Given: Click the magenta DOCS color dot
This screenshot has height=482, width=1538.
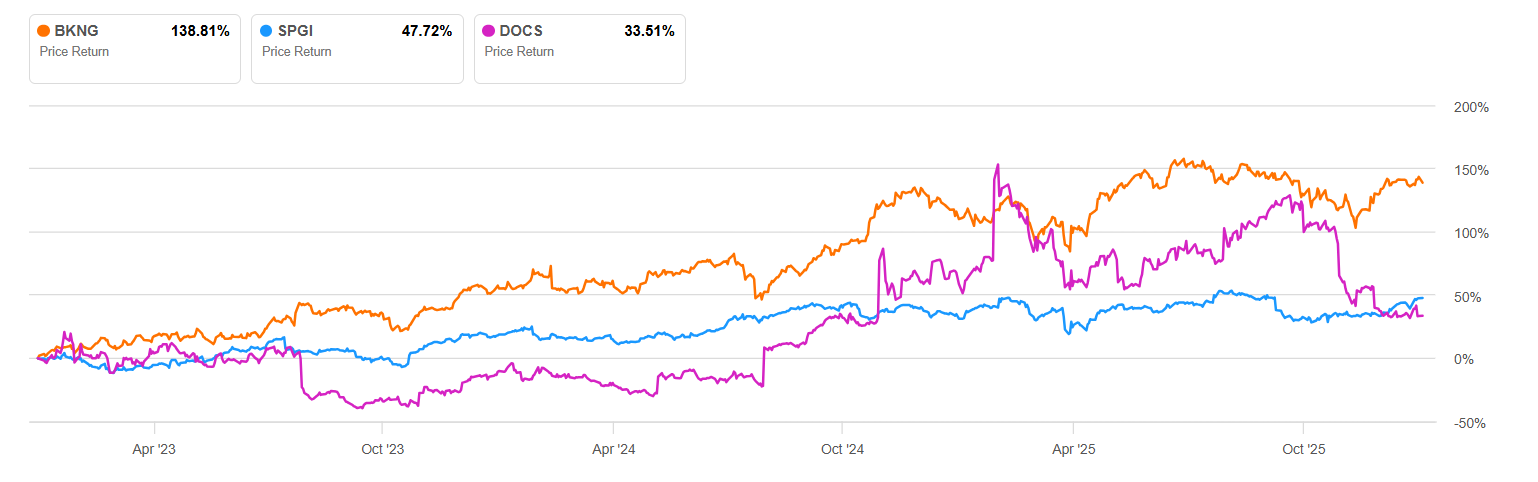Looking at the screenshot, I should 489,32.
